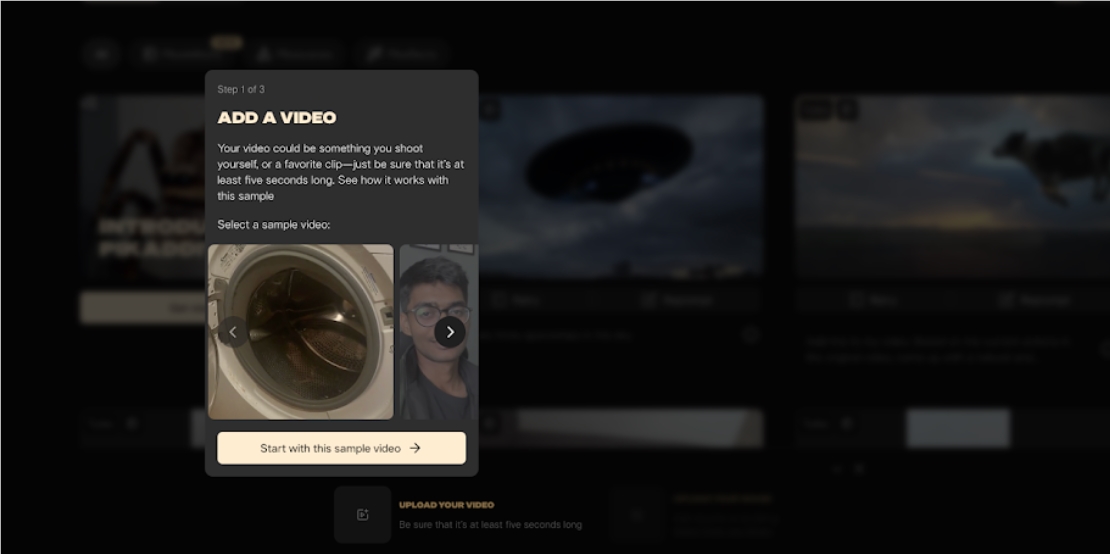Click the Upload Your Video heading
This screenshot has width=1110, height=554.
[446, 505]
